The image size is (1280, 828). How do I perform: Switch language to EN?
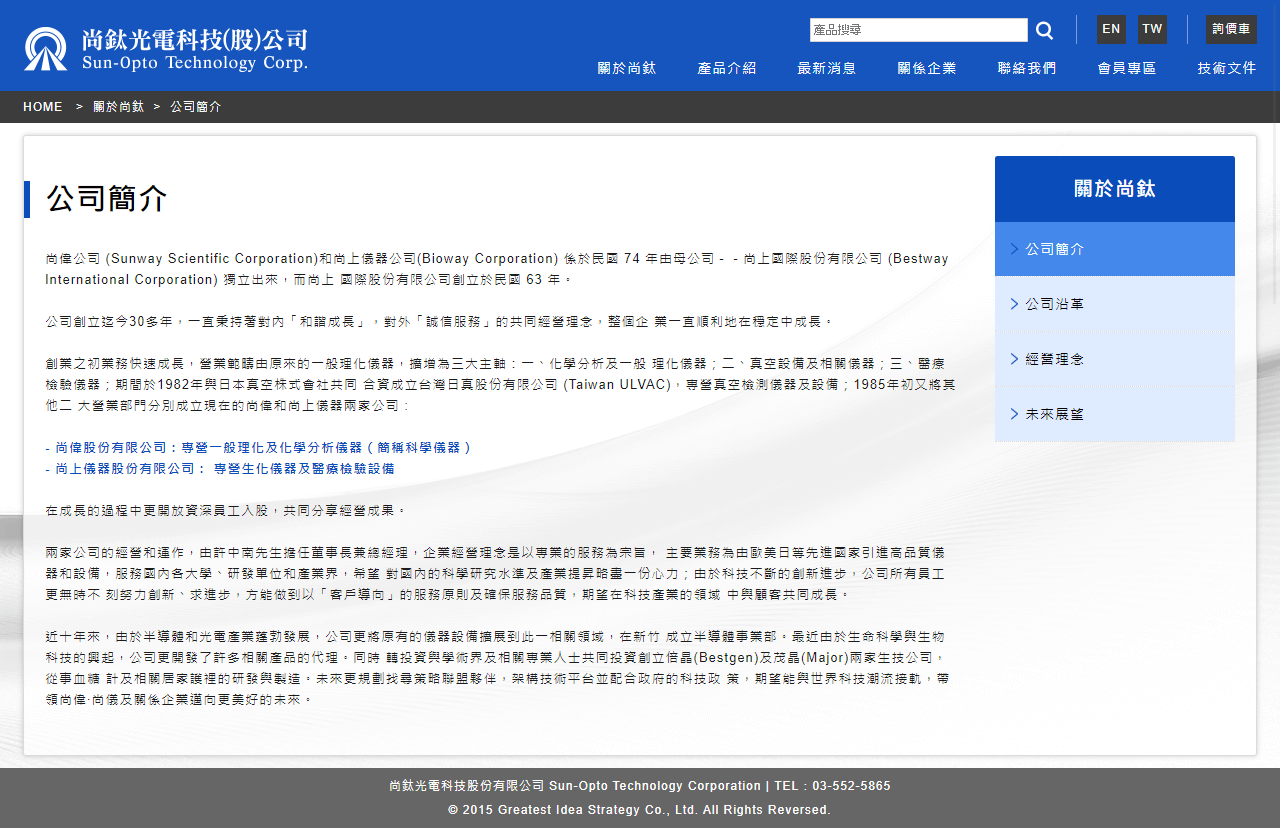1111,29
